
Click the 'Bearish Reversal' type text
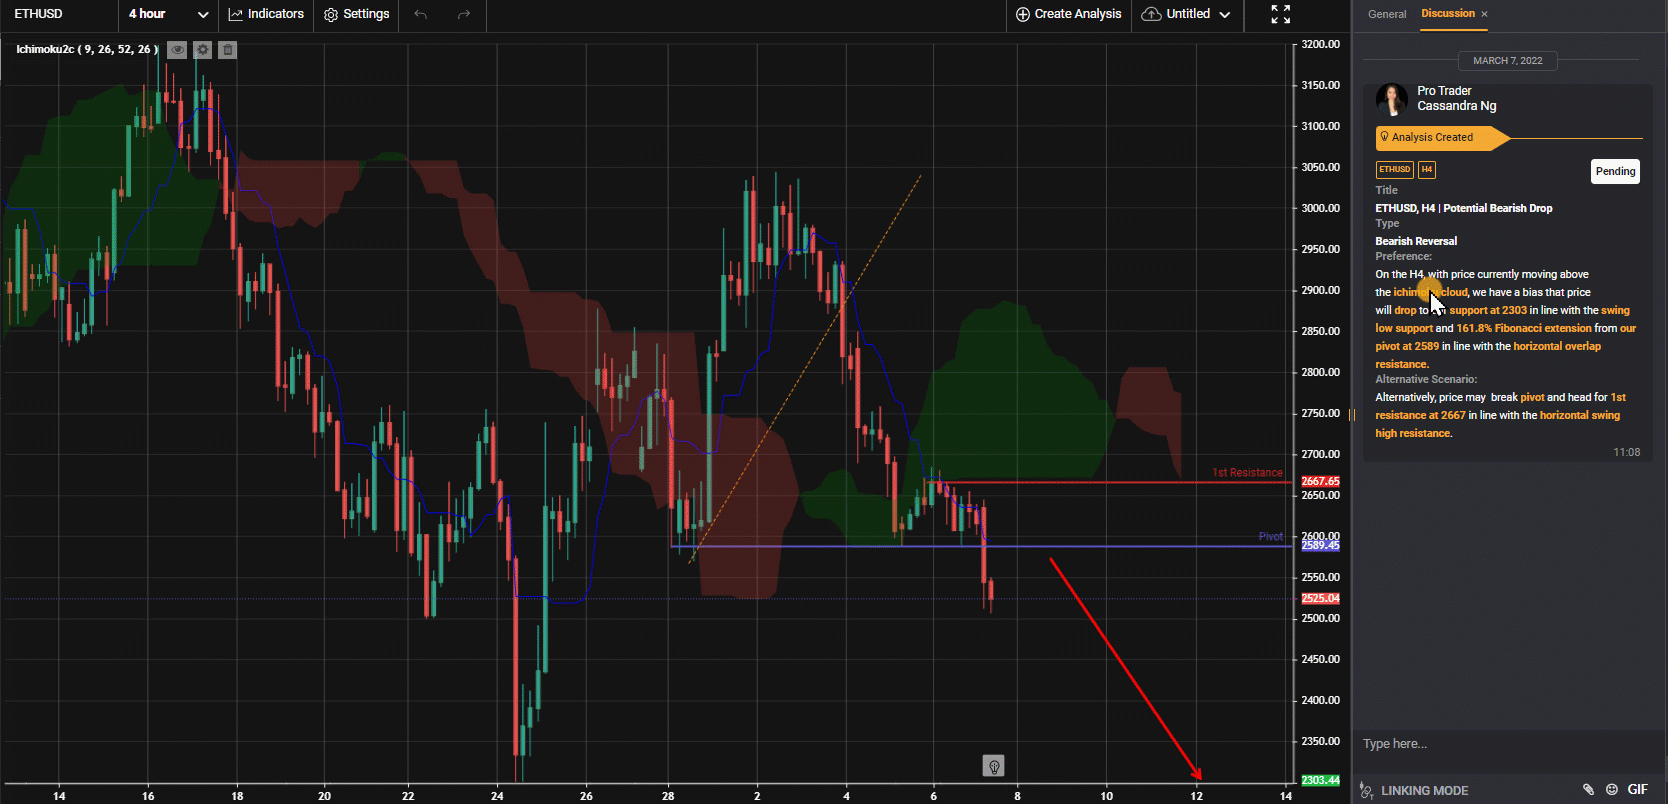coord(1416,241)
